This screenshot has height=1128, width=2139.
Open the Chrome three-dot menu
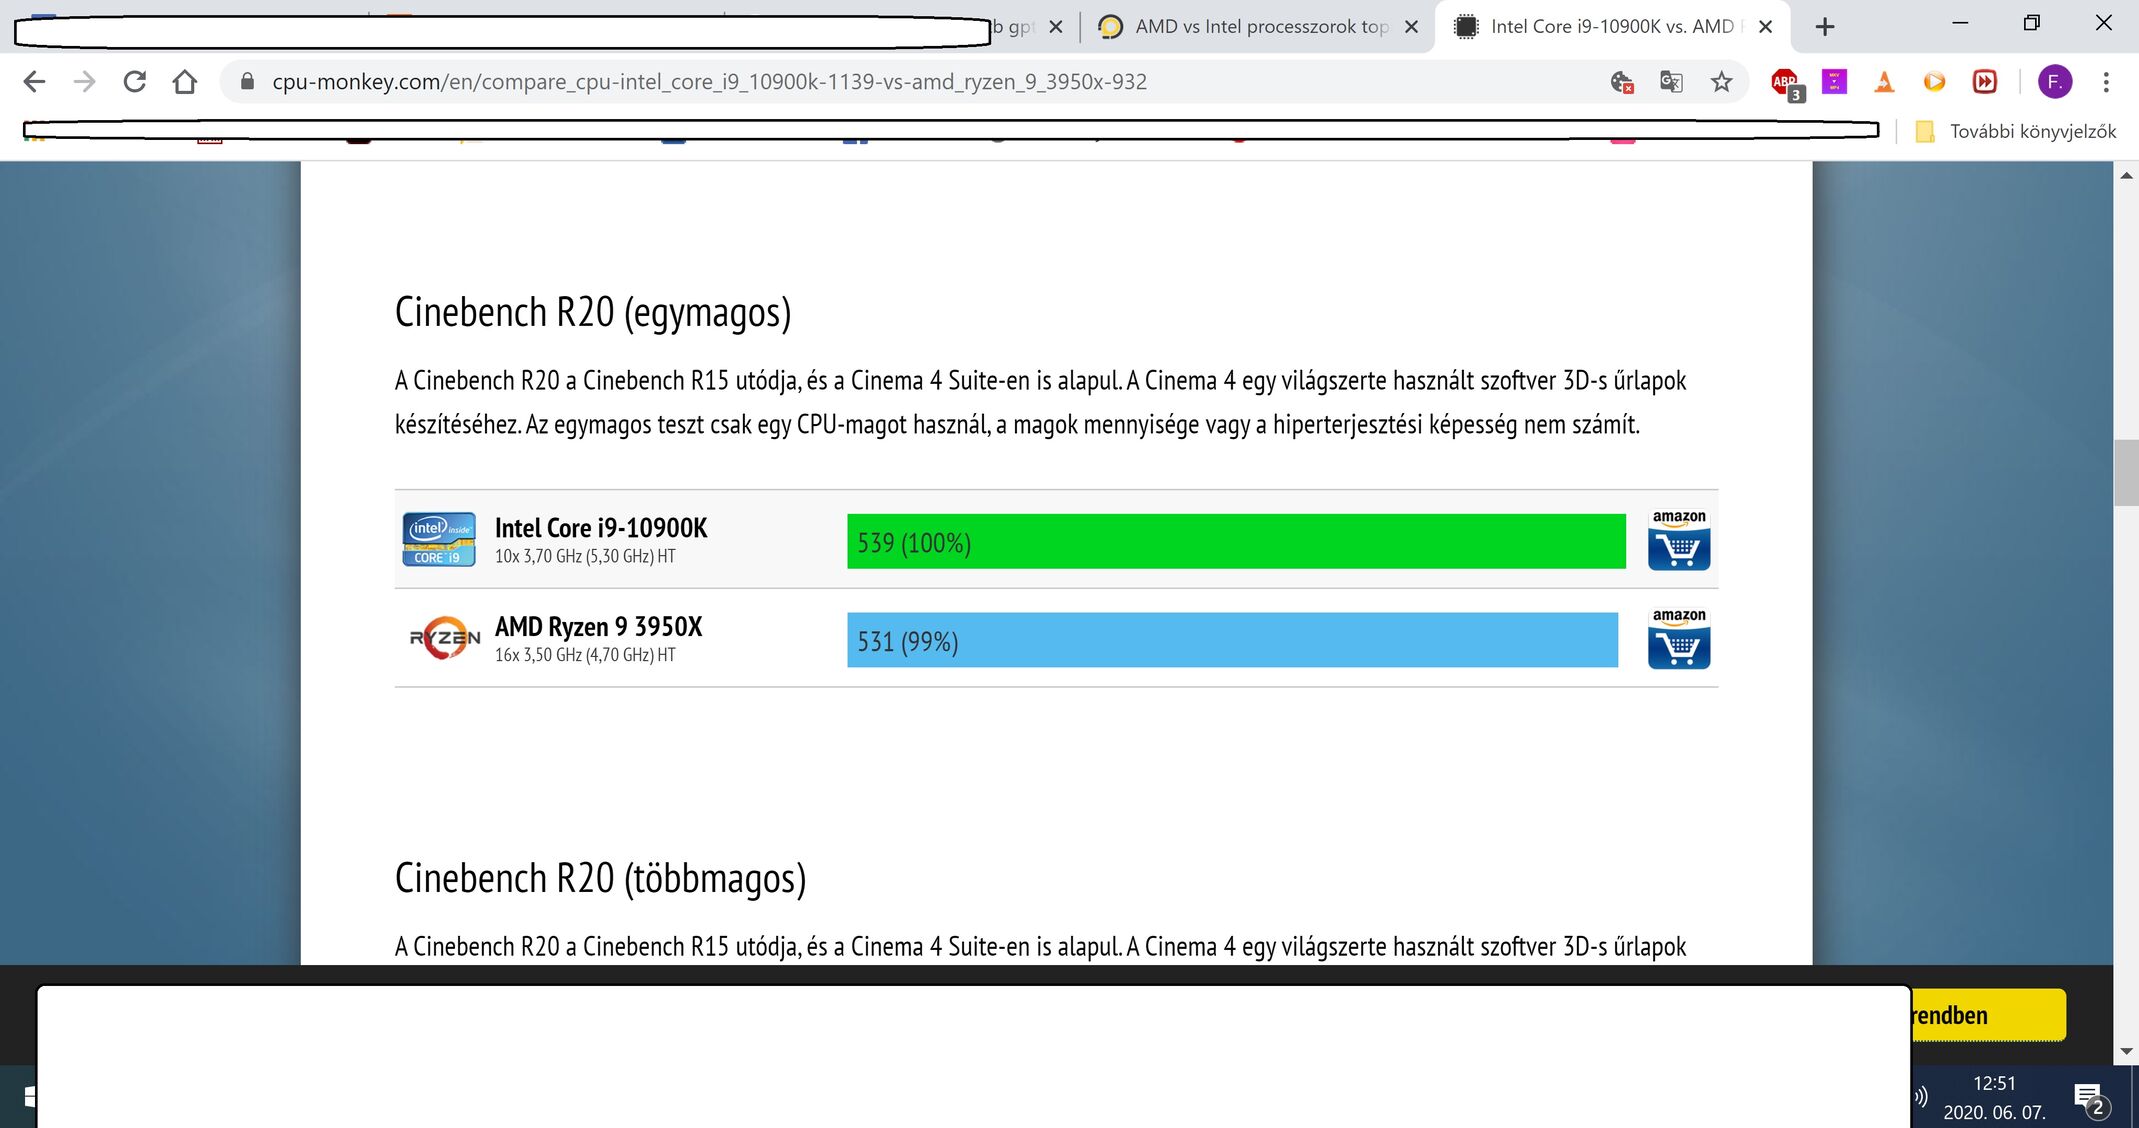2106,82
